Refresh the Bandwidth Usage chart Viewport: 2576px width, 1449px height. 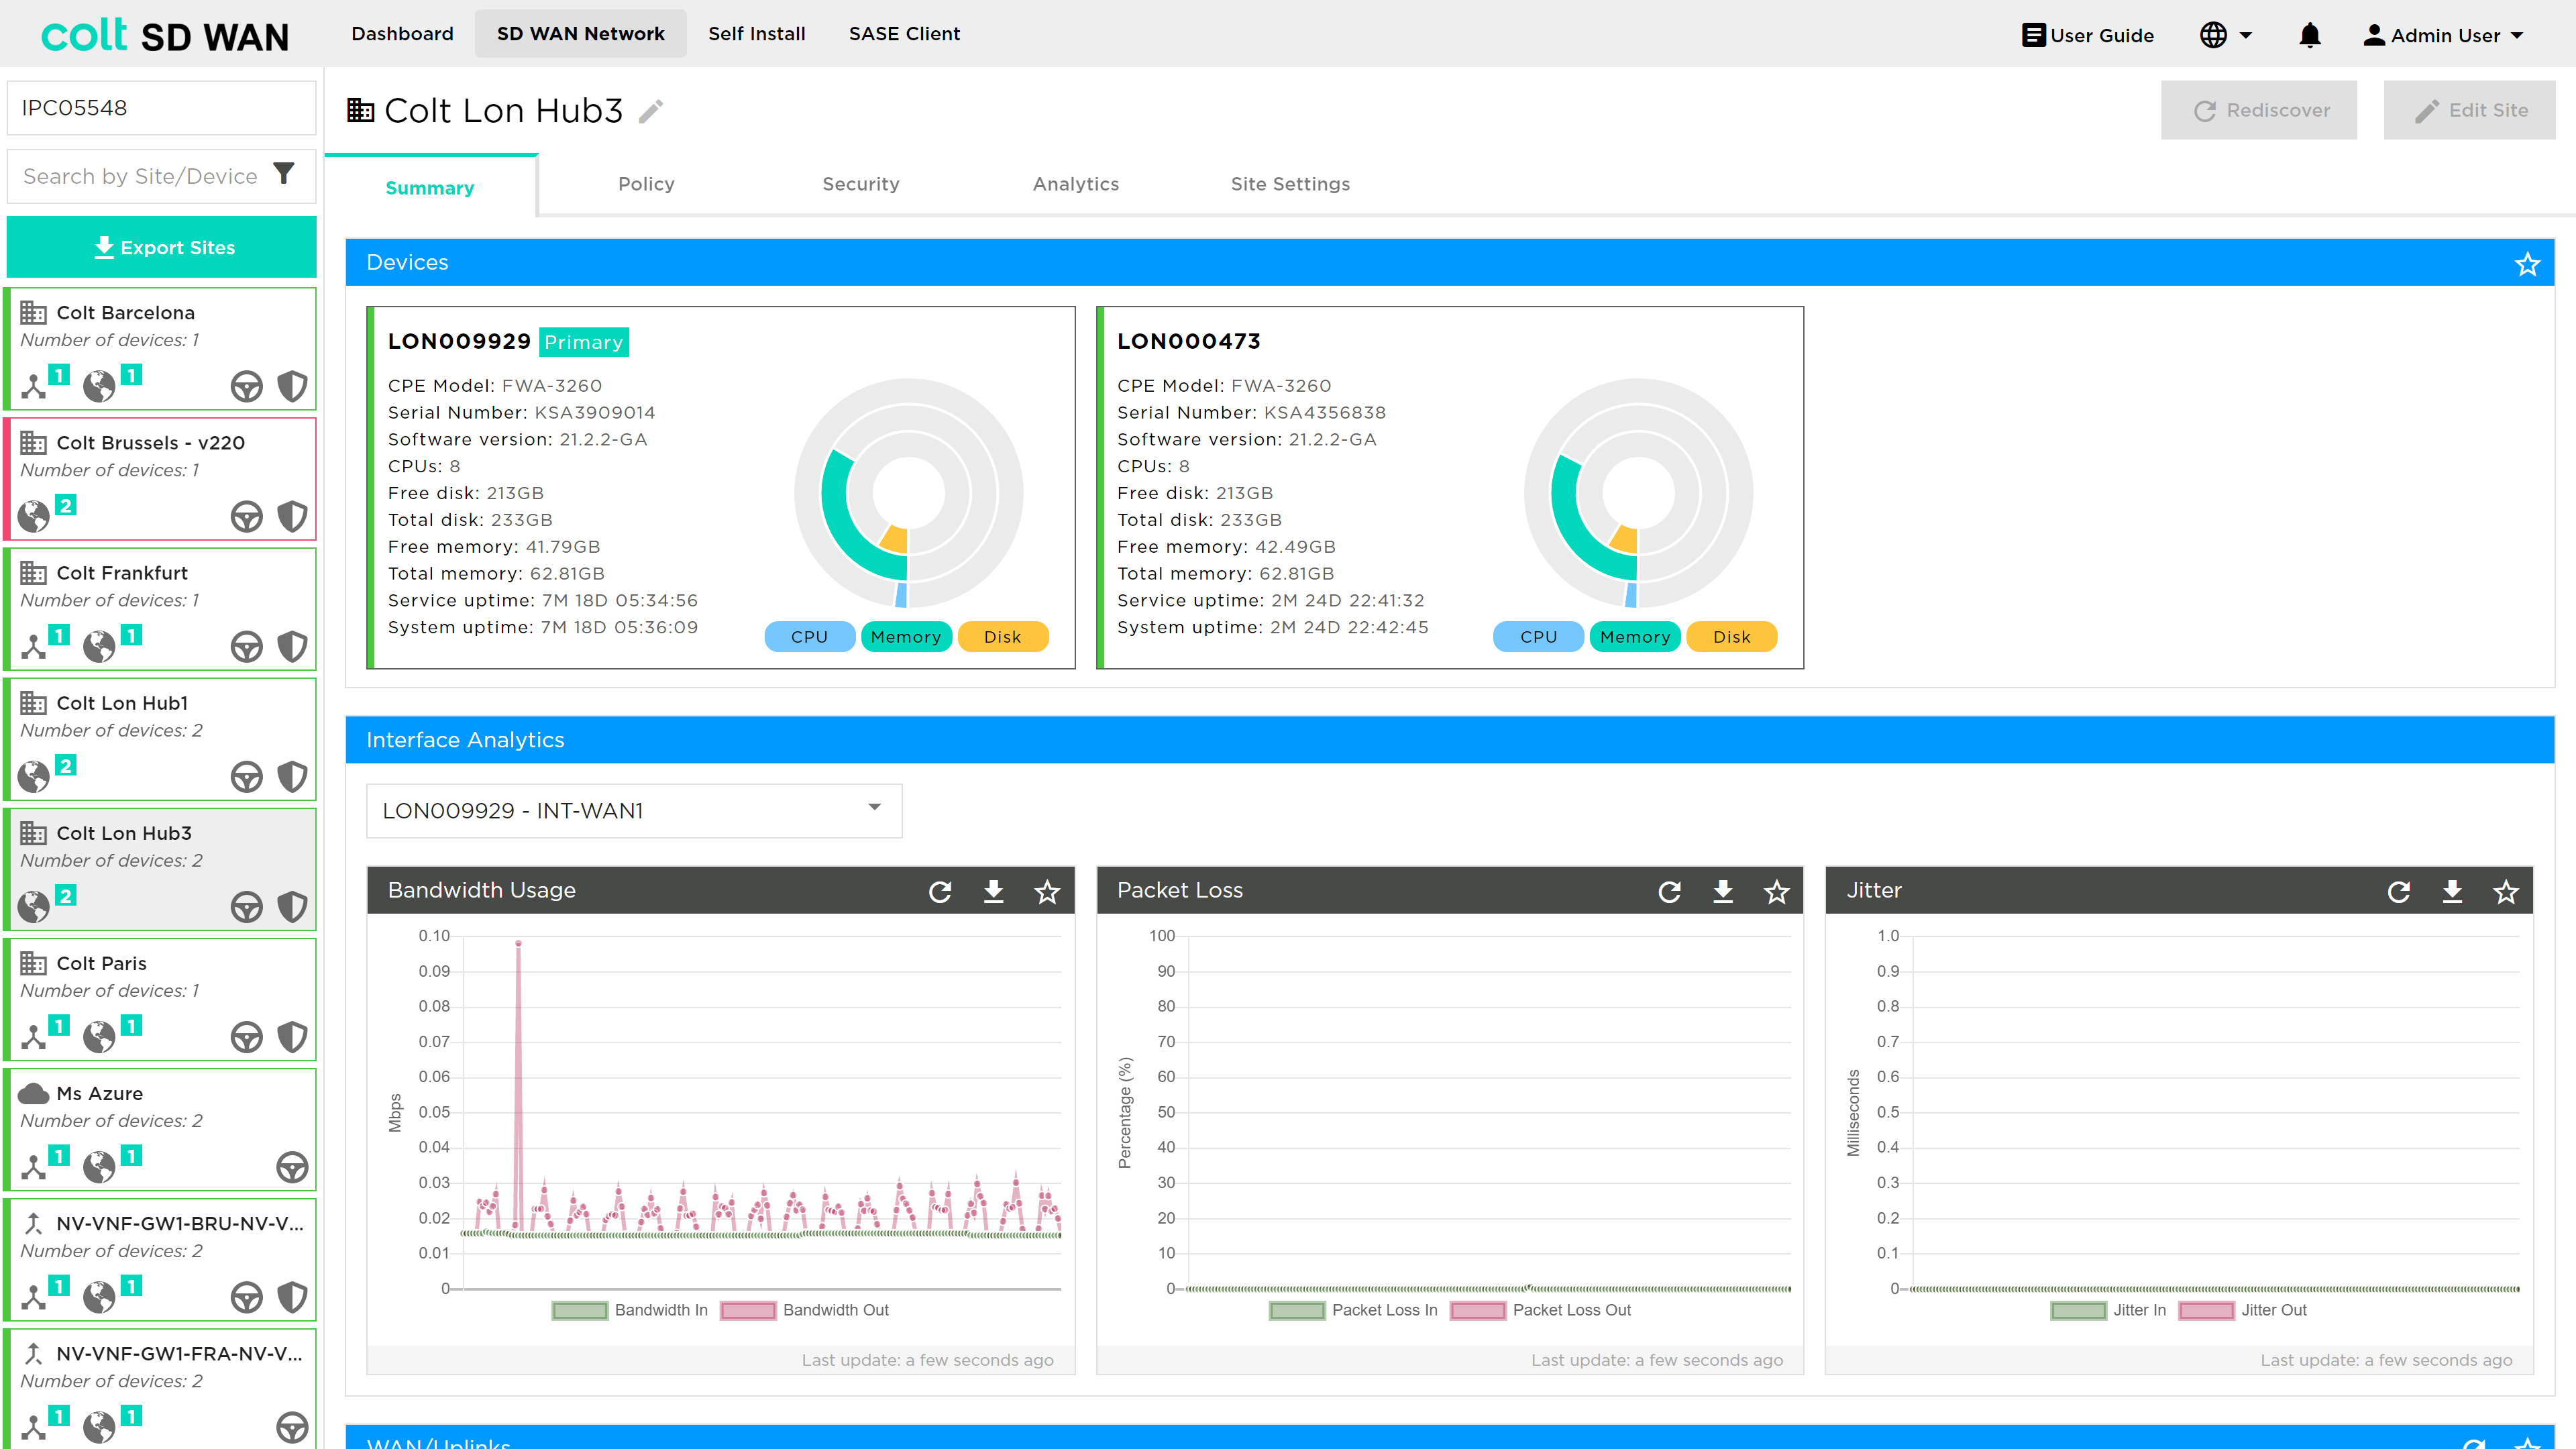tap(940, 891)
